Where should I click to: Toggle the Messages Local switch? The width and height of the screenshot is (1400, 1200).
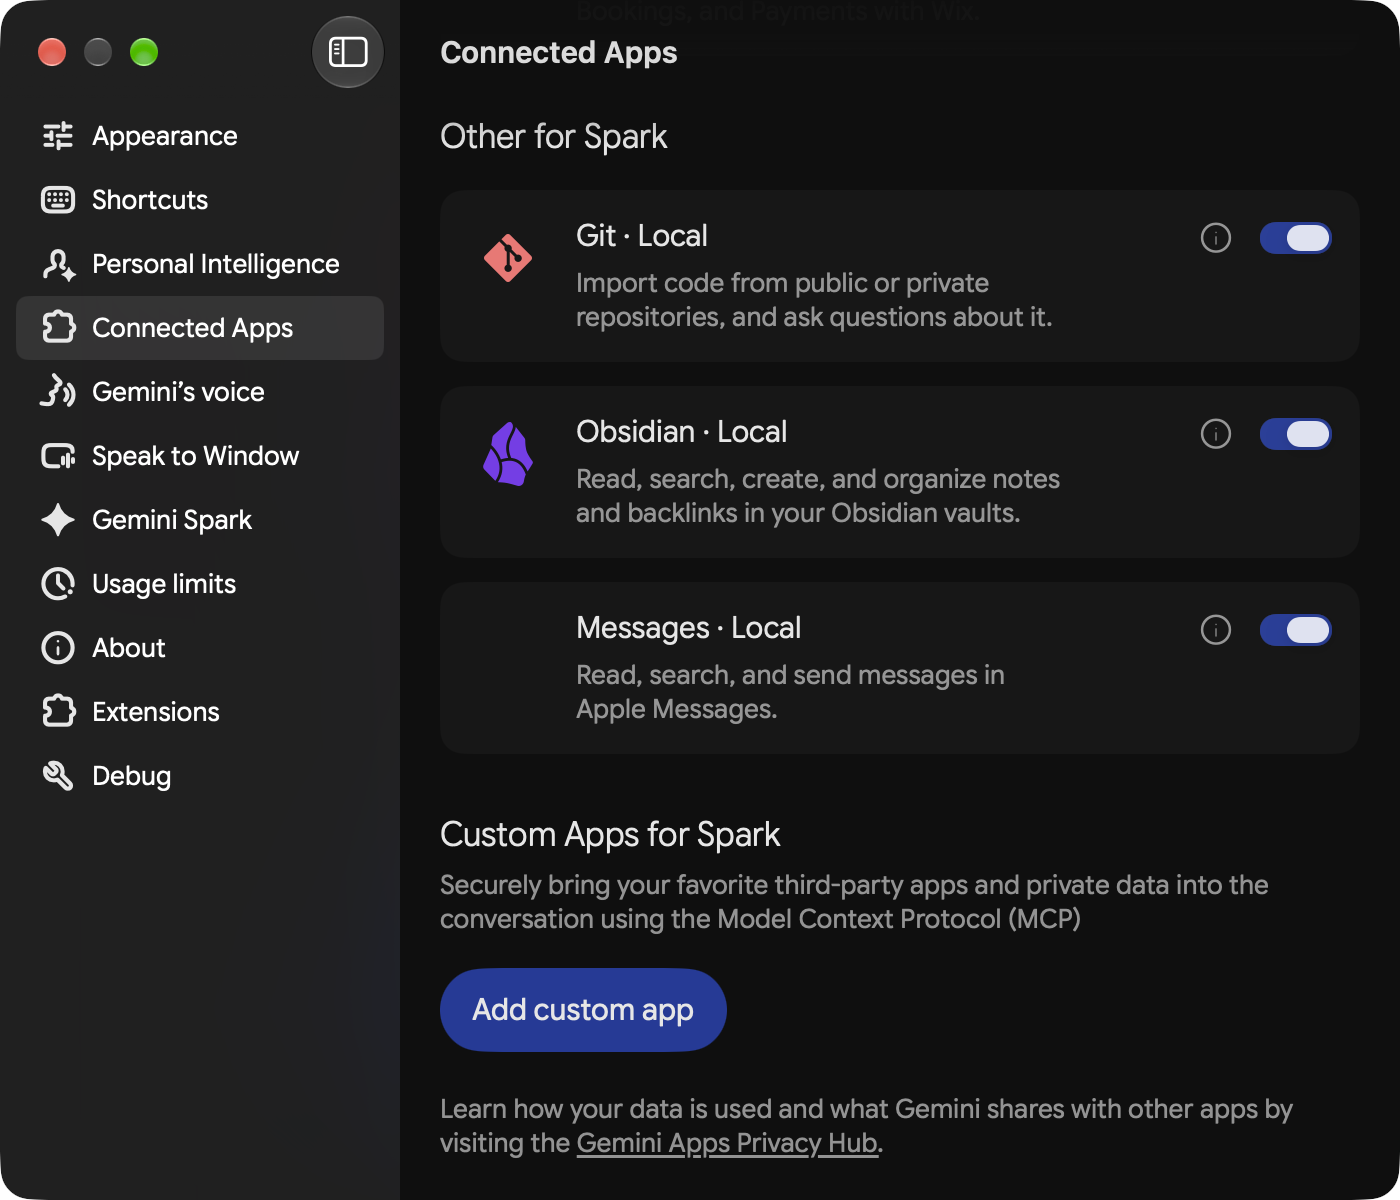1295,630
